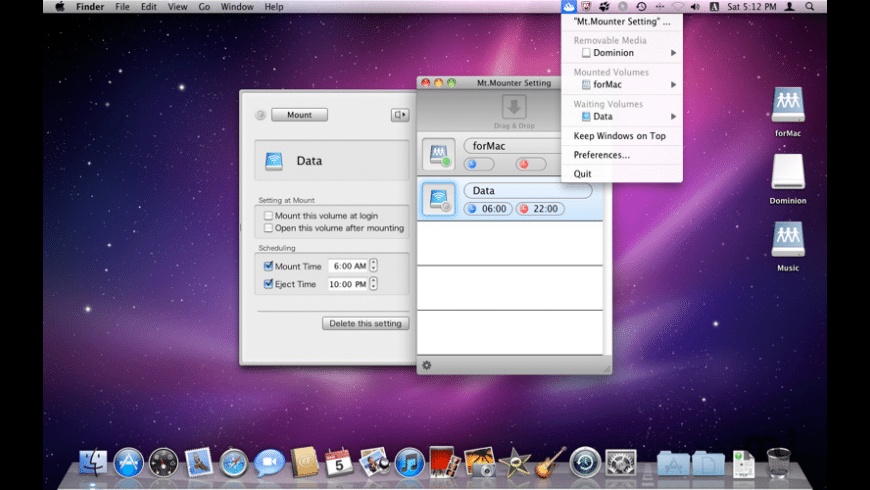Select Keep Windows on Top menu item
This screenshot has width=870, height=490.
(619, 136)
